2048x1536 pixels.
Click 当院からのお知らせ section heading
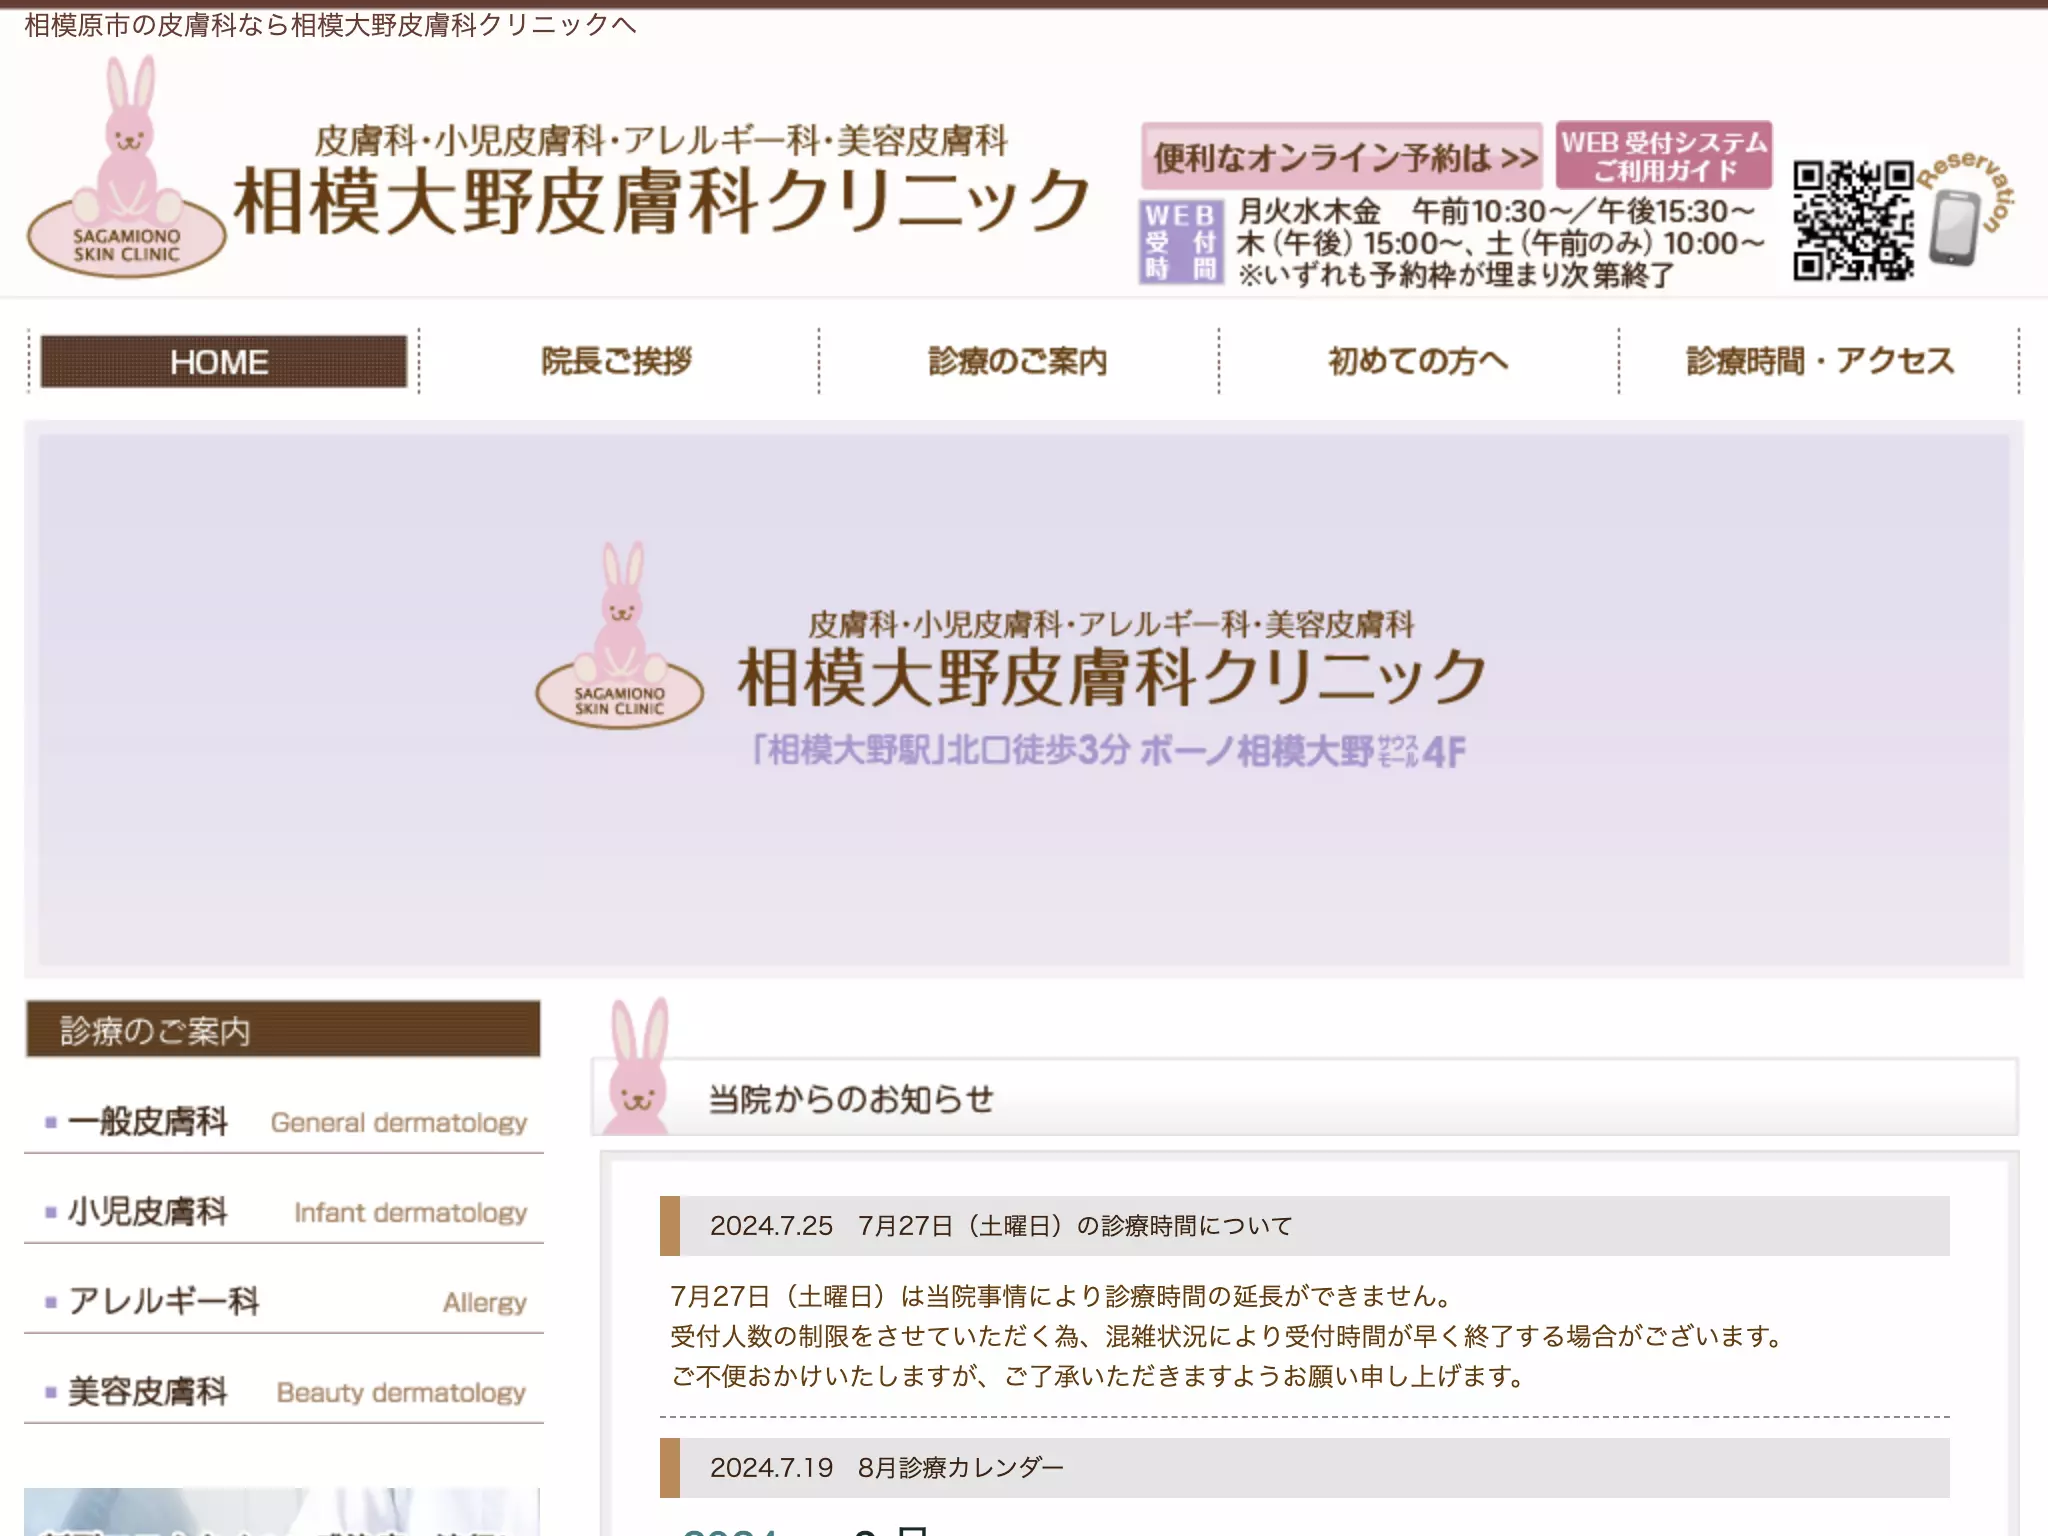point(851,1099)
